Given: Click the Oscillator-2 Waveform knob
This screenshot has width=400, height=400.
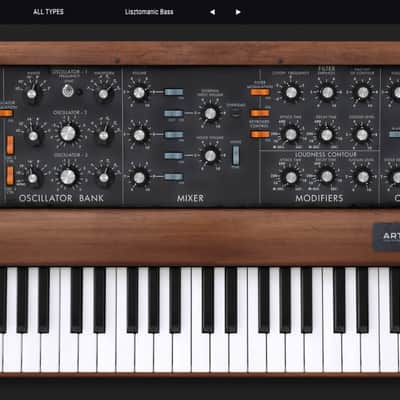Looking at the screenshot, I should (103, 136).
